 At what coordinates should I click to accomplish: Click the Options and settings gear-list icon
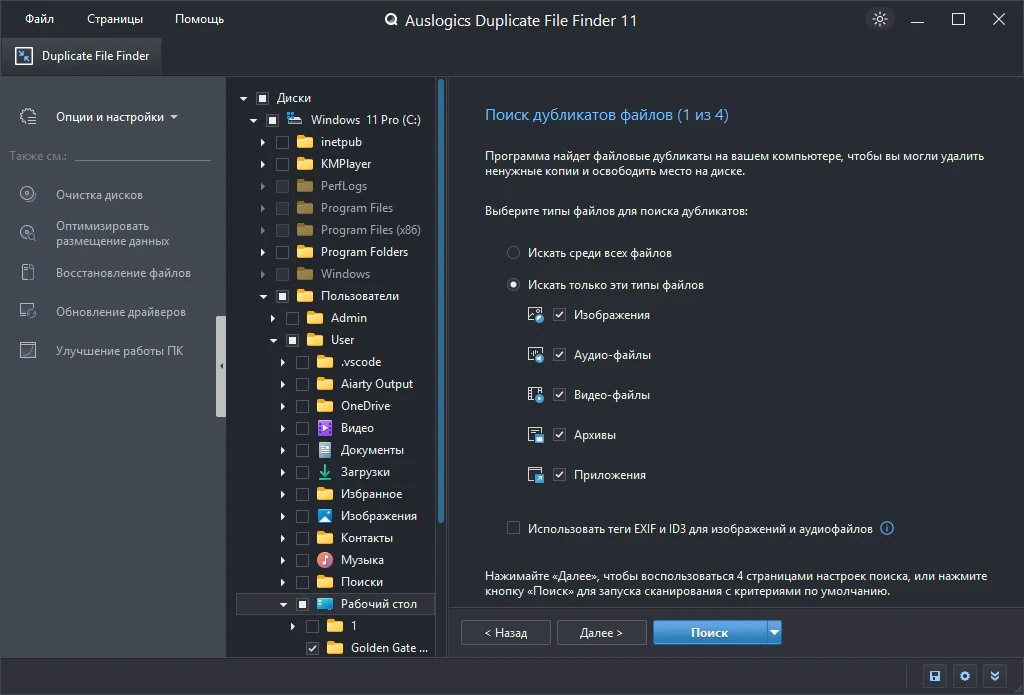(x=28, y=116)
